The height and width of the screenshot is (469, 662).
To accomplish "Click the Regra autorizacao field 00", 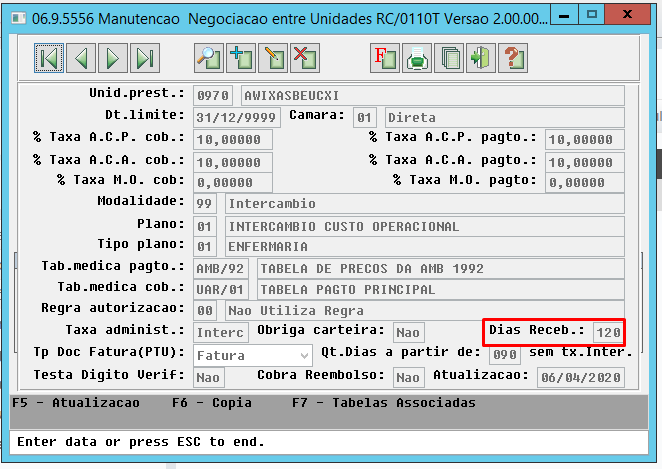I will point(205,311).
